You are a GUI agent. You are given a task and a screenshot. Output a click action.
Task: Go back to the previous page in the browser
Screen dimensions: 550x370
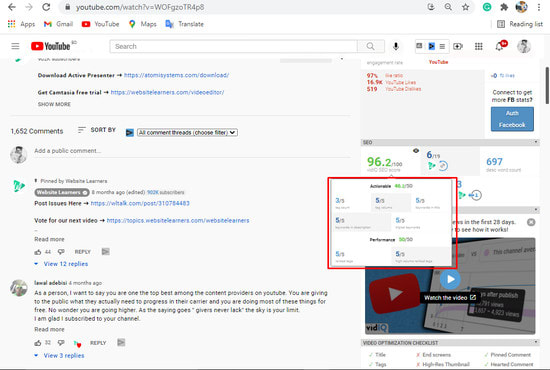[x=12, y=7]
